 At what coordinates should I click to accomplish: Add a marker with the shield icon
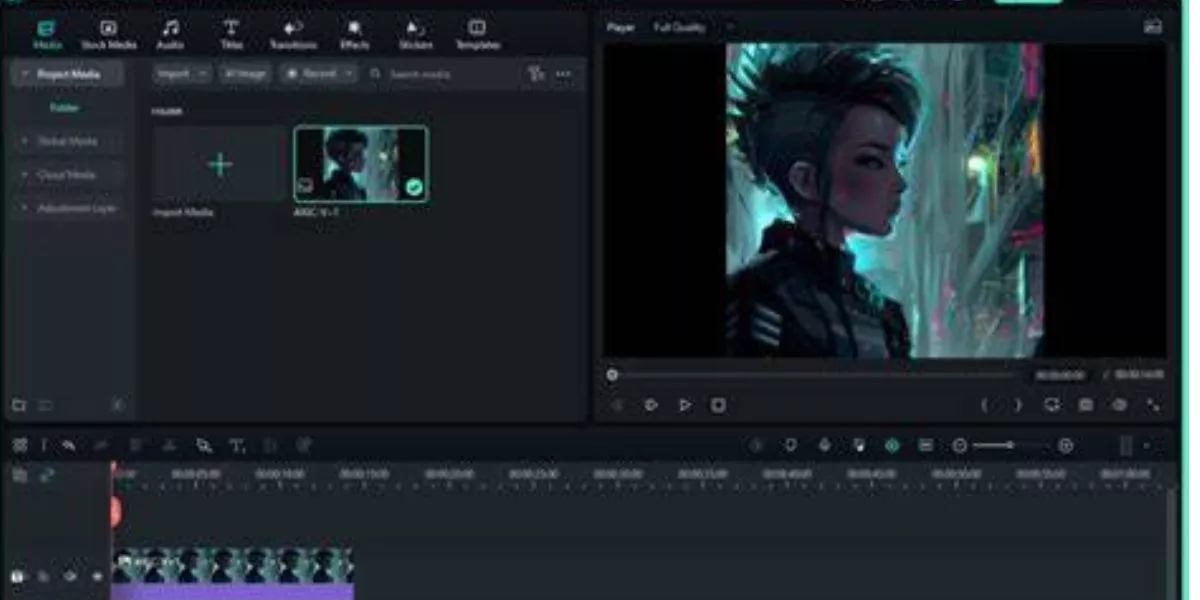(790, 446)
